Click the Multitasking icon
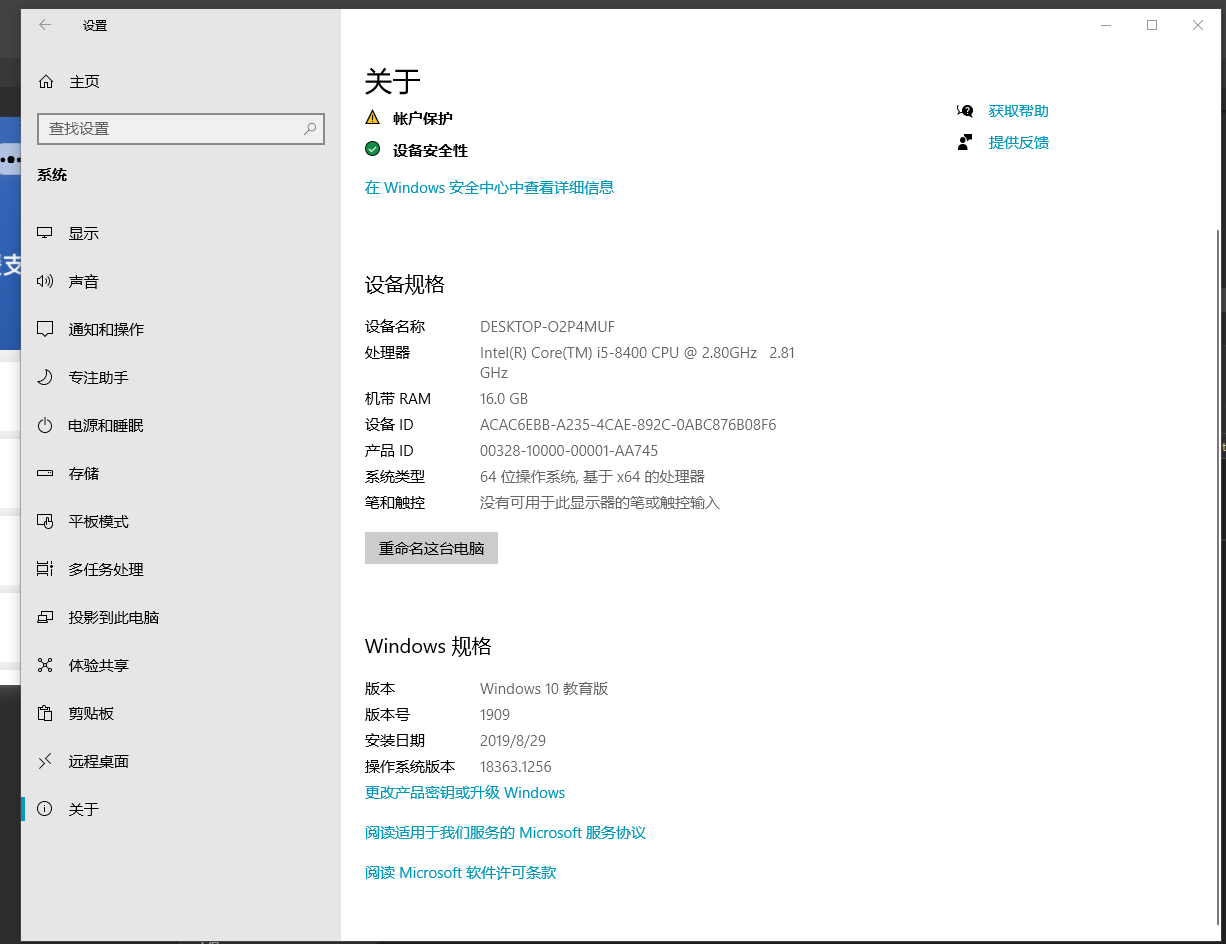Screen dimensions: 1226x944 pos(45,569)
